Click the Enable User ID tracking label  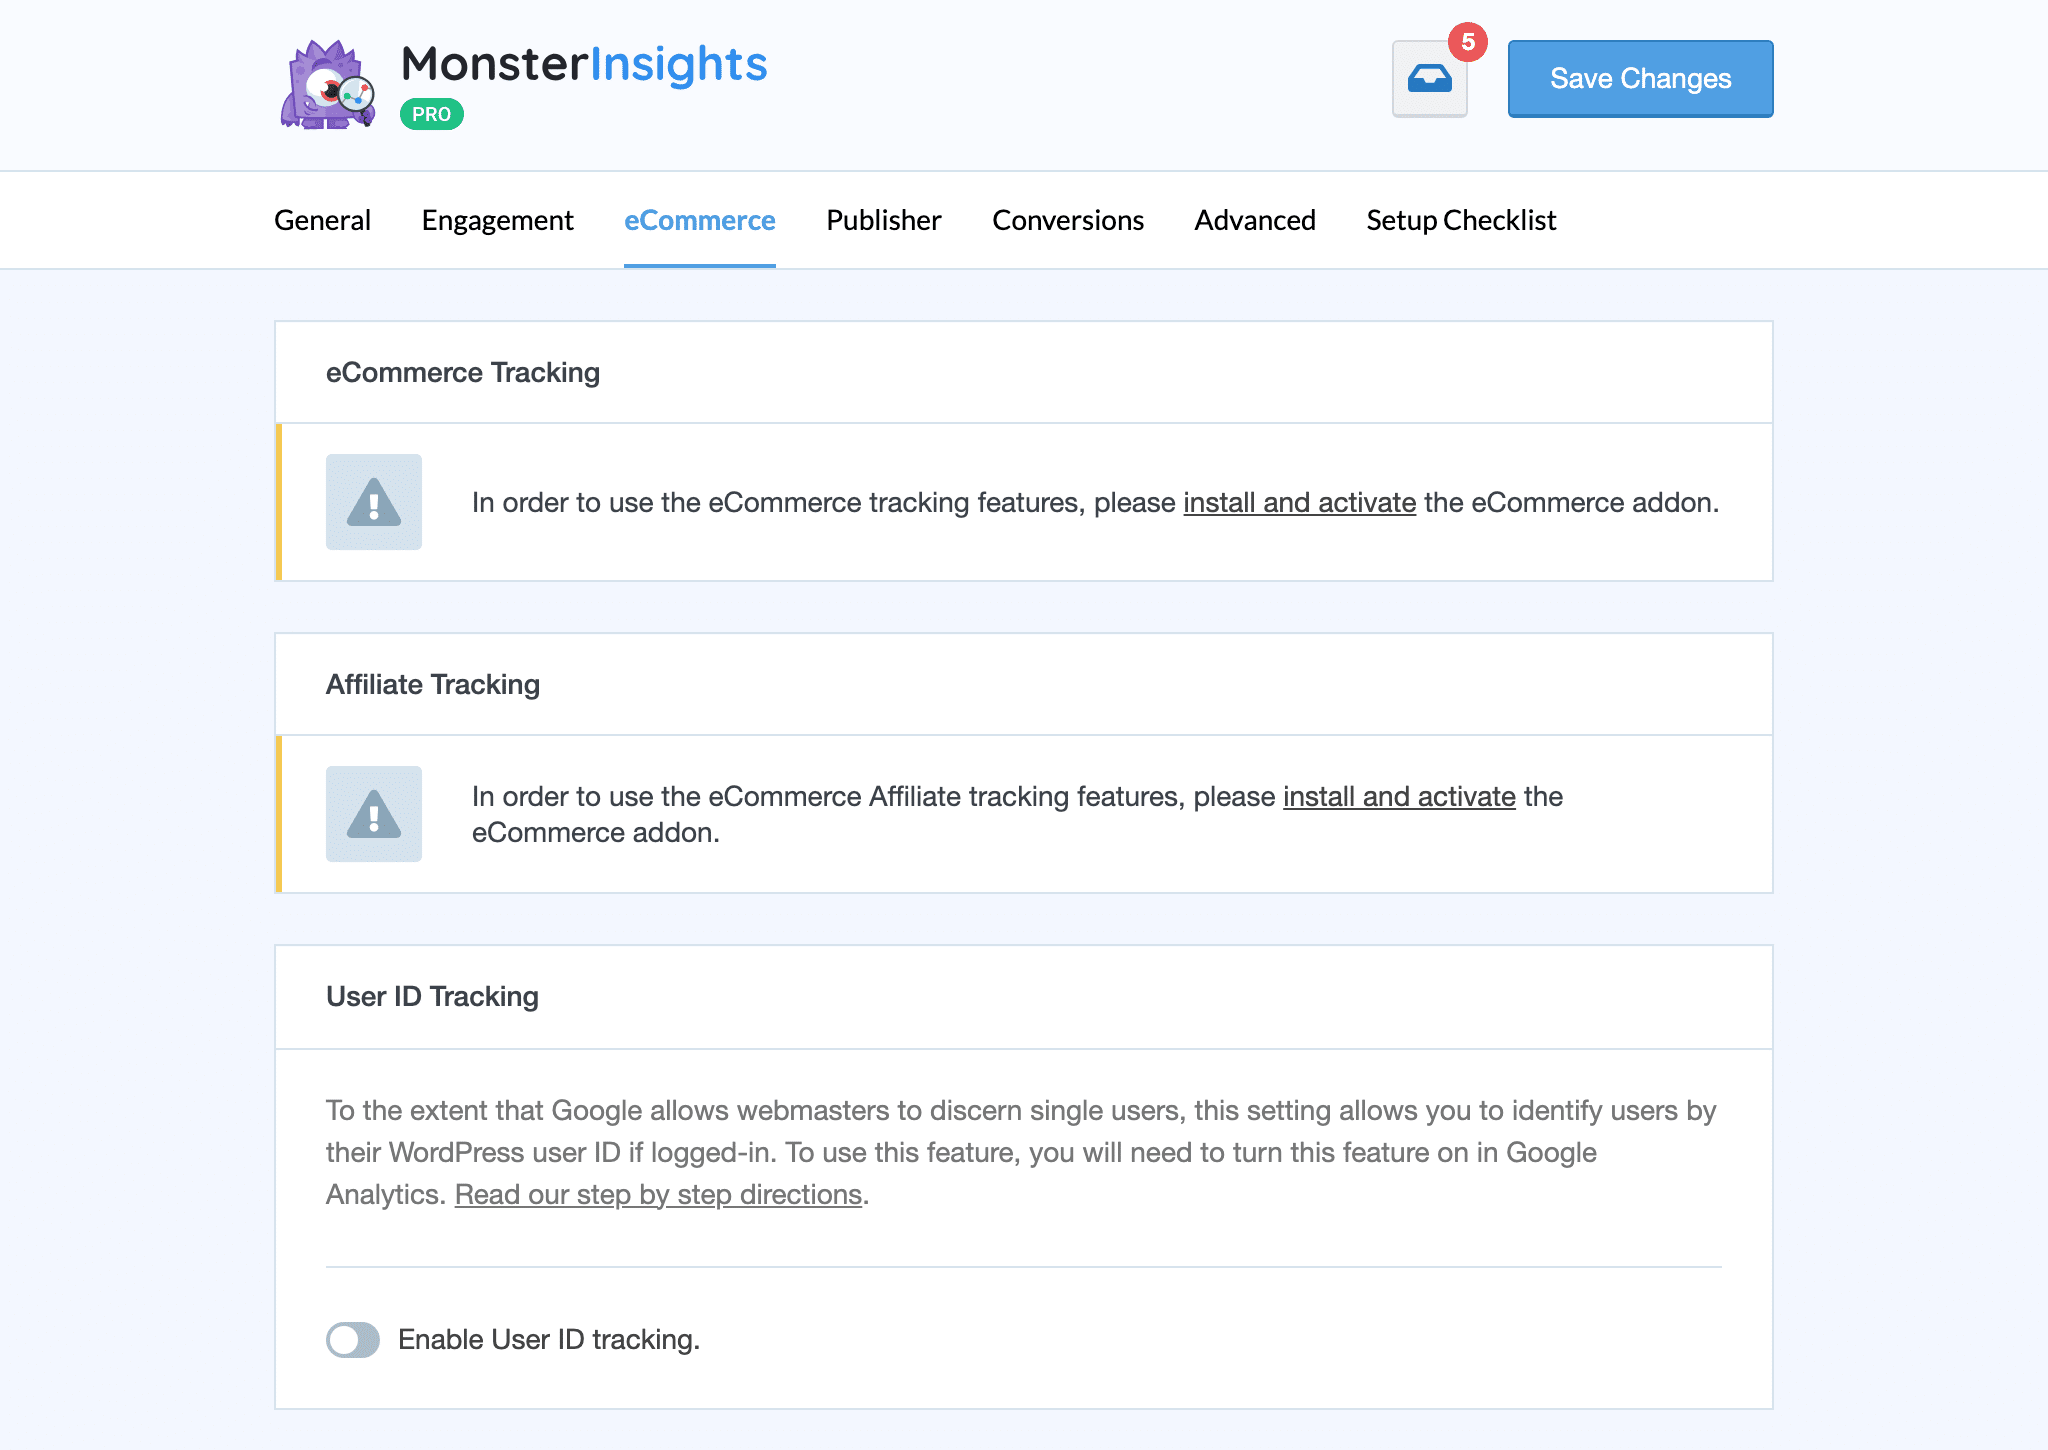tap(549, 1340)
